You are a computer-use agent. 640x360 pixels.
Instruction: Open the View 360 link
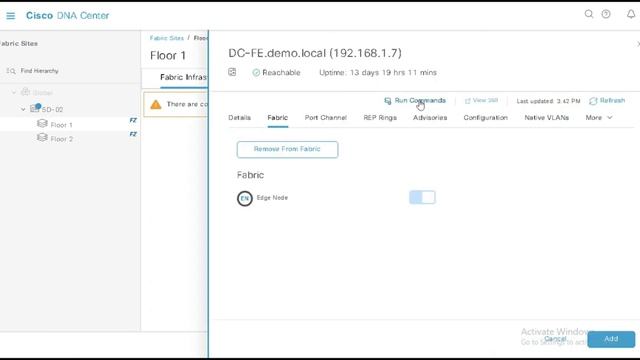(482, 100)
